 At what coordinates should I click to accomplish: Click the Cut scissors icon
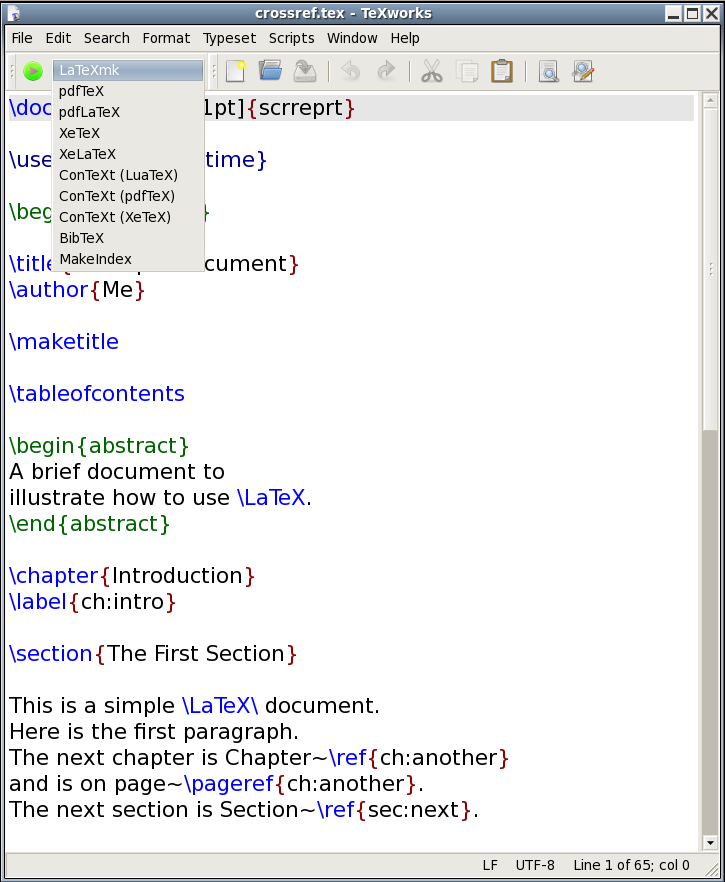tap(431, 71)
